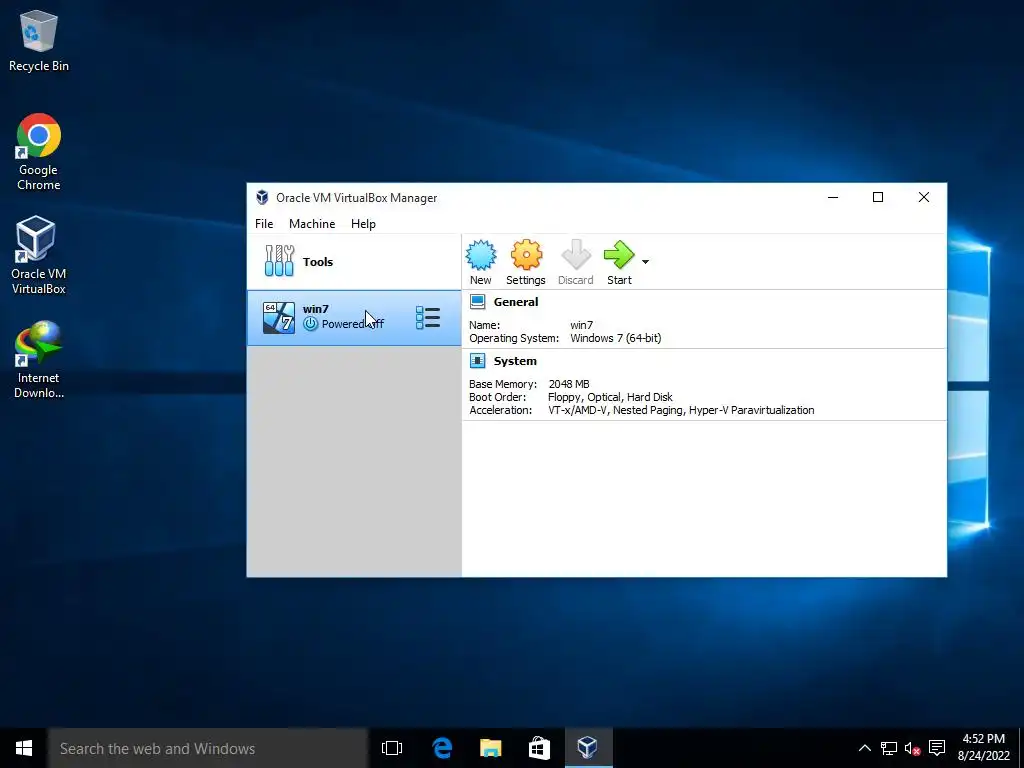Click the Acceleration value text
This screenshot has height=768, width=1024.
(x=681, y=410)
